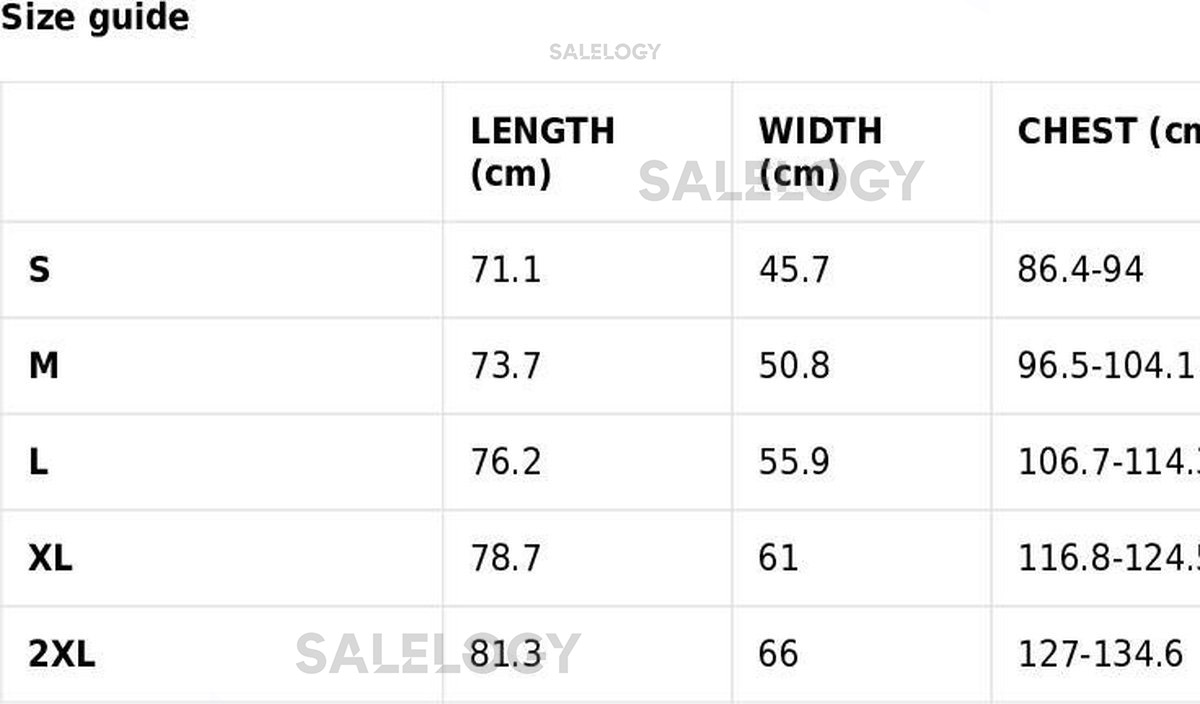Screen dimensions: 1200x704
Task: Click the L size row label
Action: [x=38, y=462]
